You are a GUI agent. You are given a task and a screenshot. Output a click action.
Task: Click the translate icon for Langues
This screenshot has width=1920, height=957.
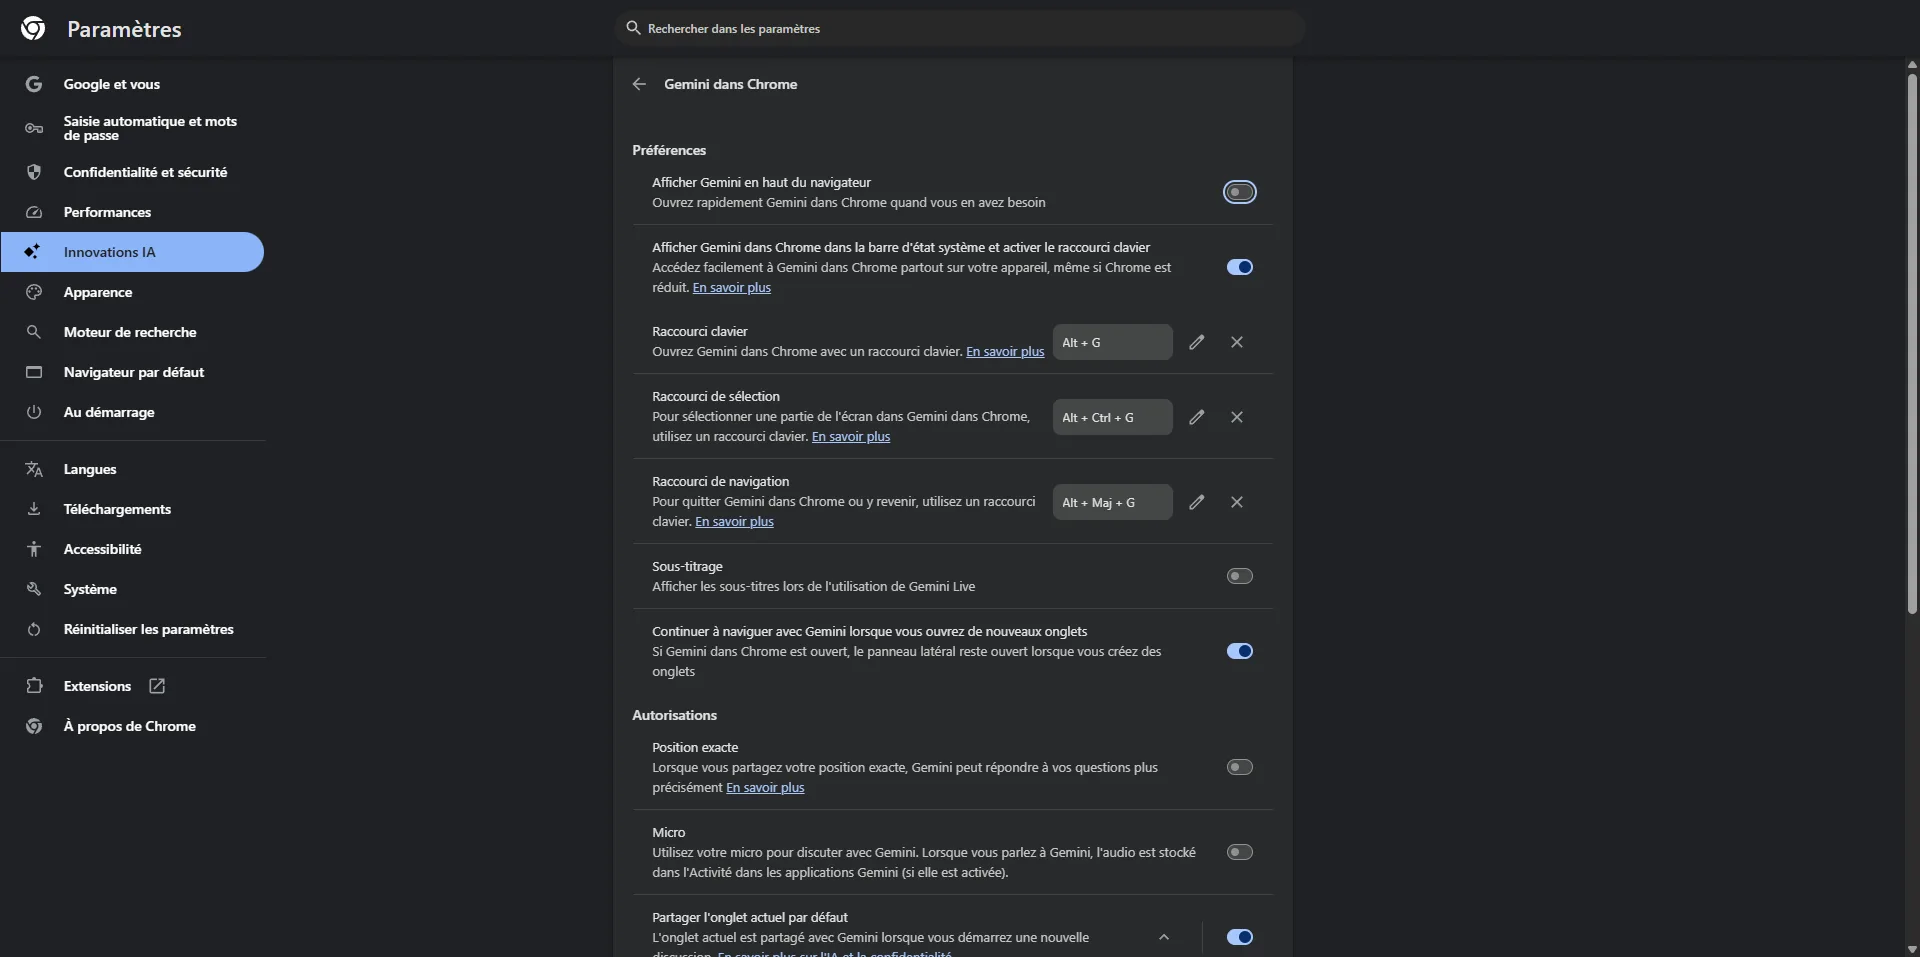(34, 469)
